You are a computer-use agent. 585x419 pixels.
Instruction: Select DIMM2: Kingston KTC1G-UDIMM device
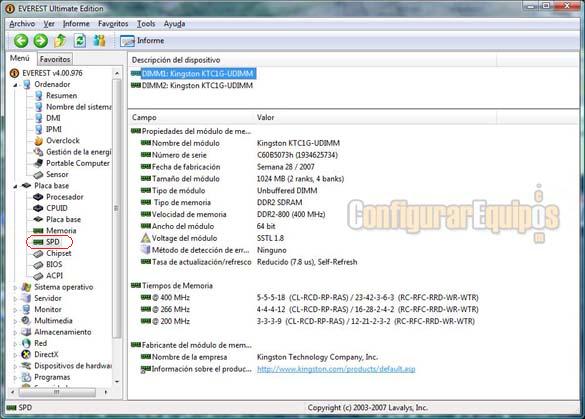(197, 85)
